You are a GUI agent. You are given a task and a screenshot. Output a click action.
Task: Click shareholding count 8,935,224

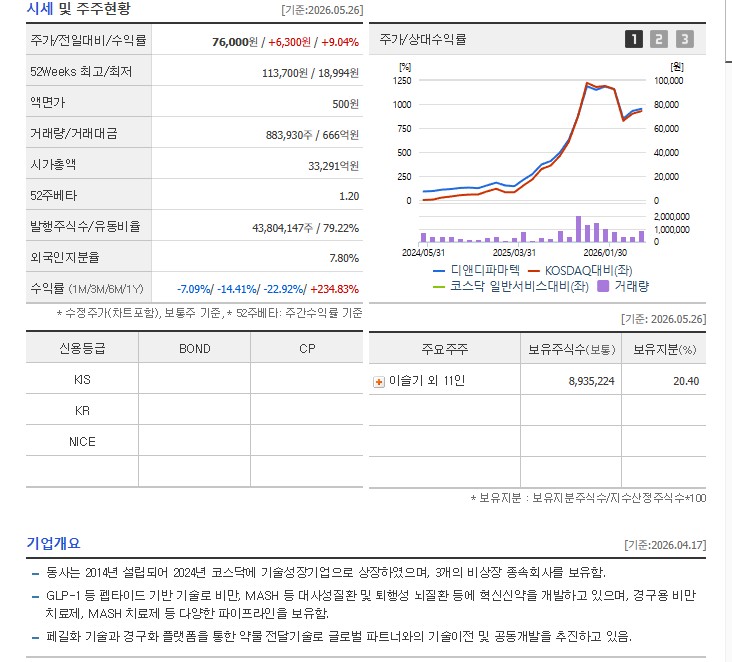click(591, 381)
